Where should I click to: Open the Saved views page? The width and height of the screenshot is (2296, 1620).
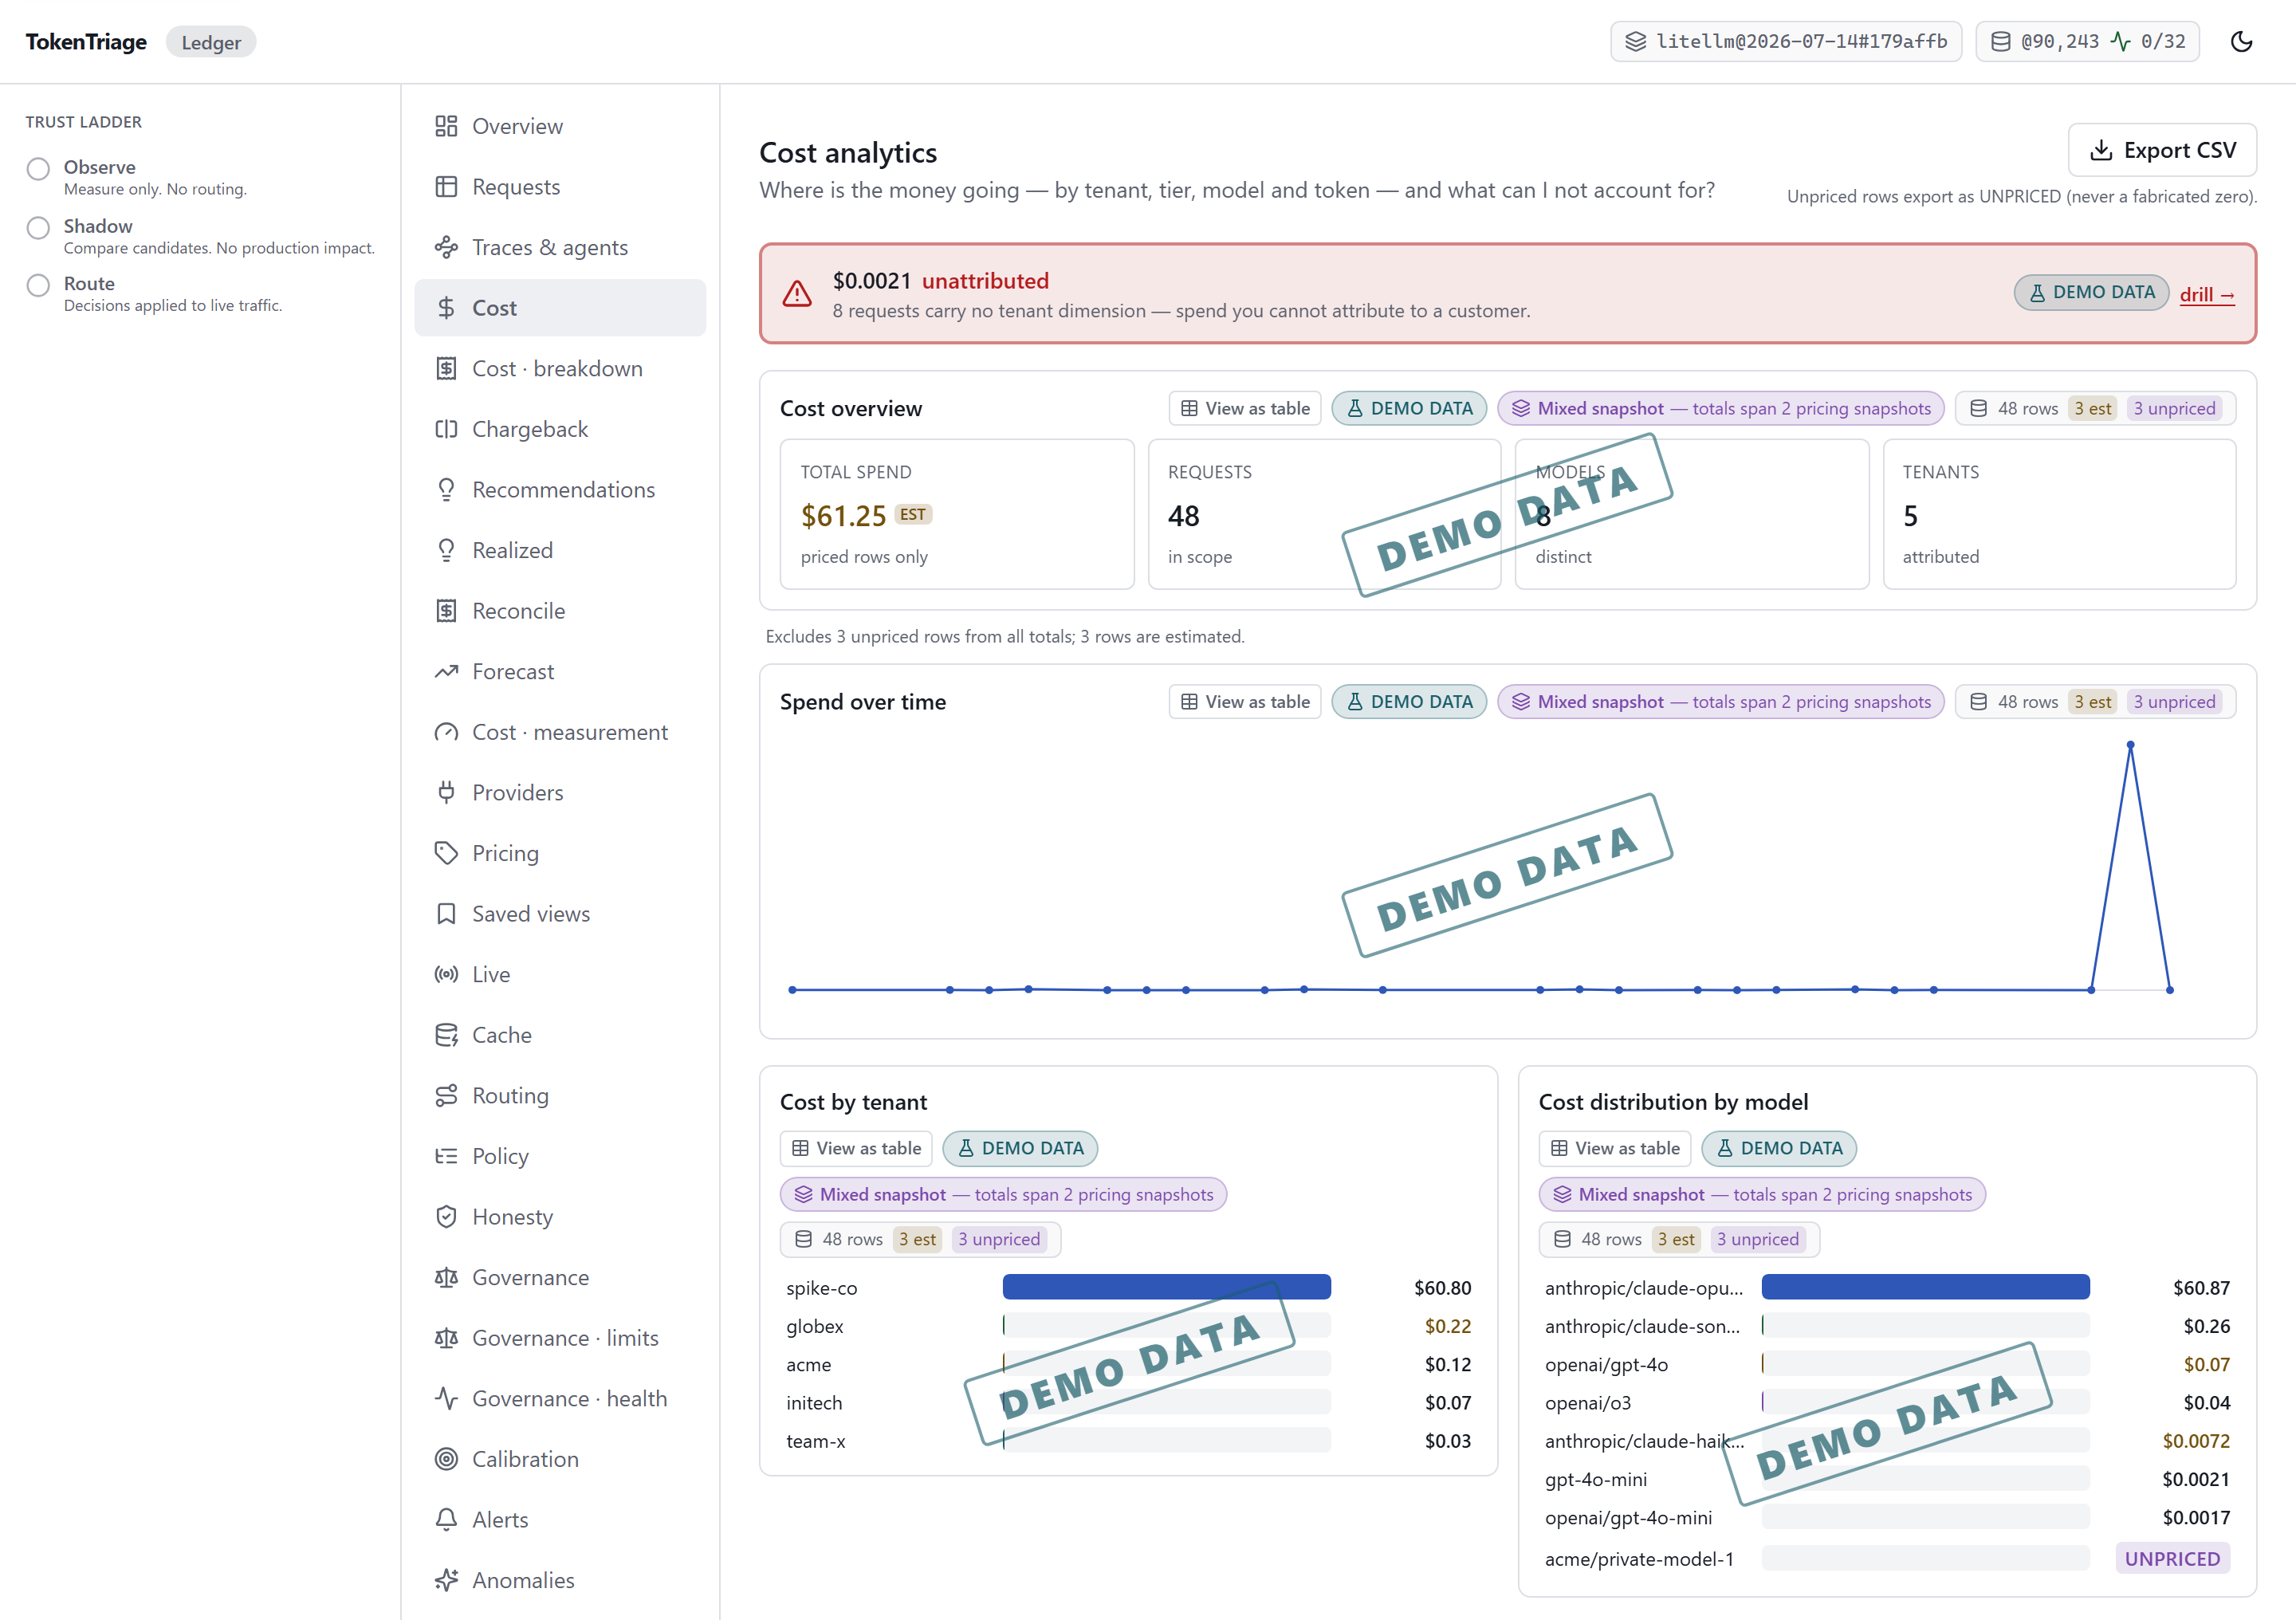click(x=560, y=914)
